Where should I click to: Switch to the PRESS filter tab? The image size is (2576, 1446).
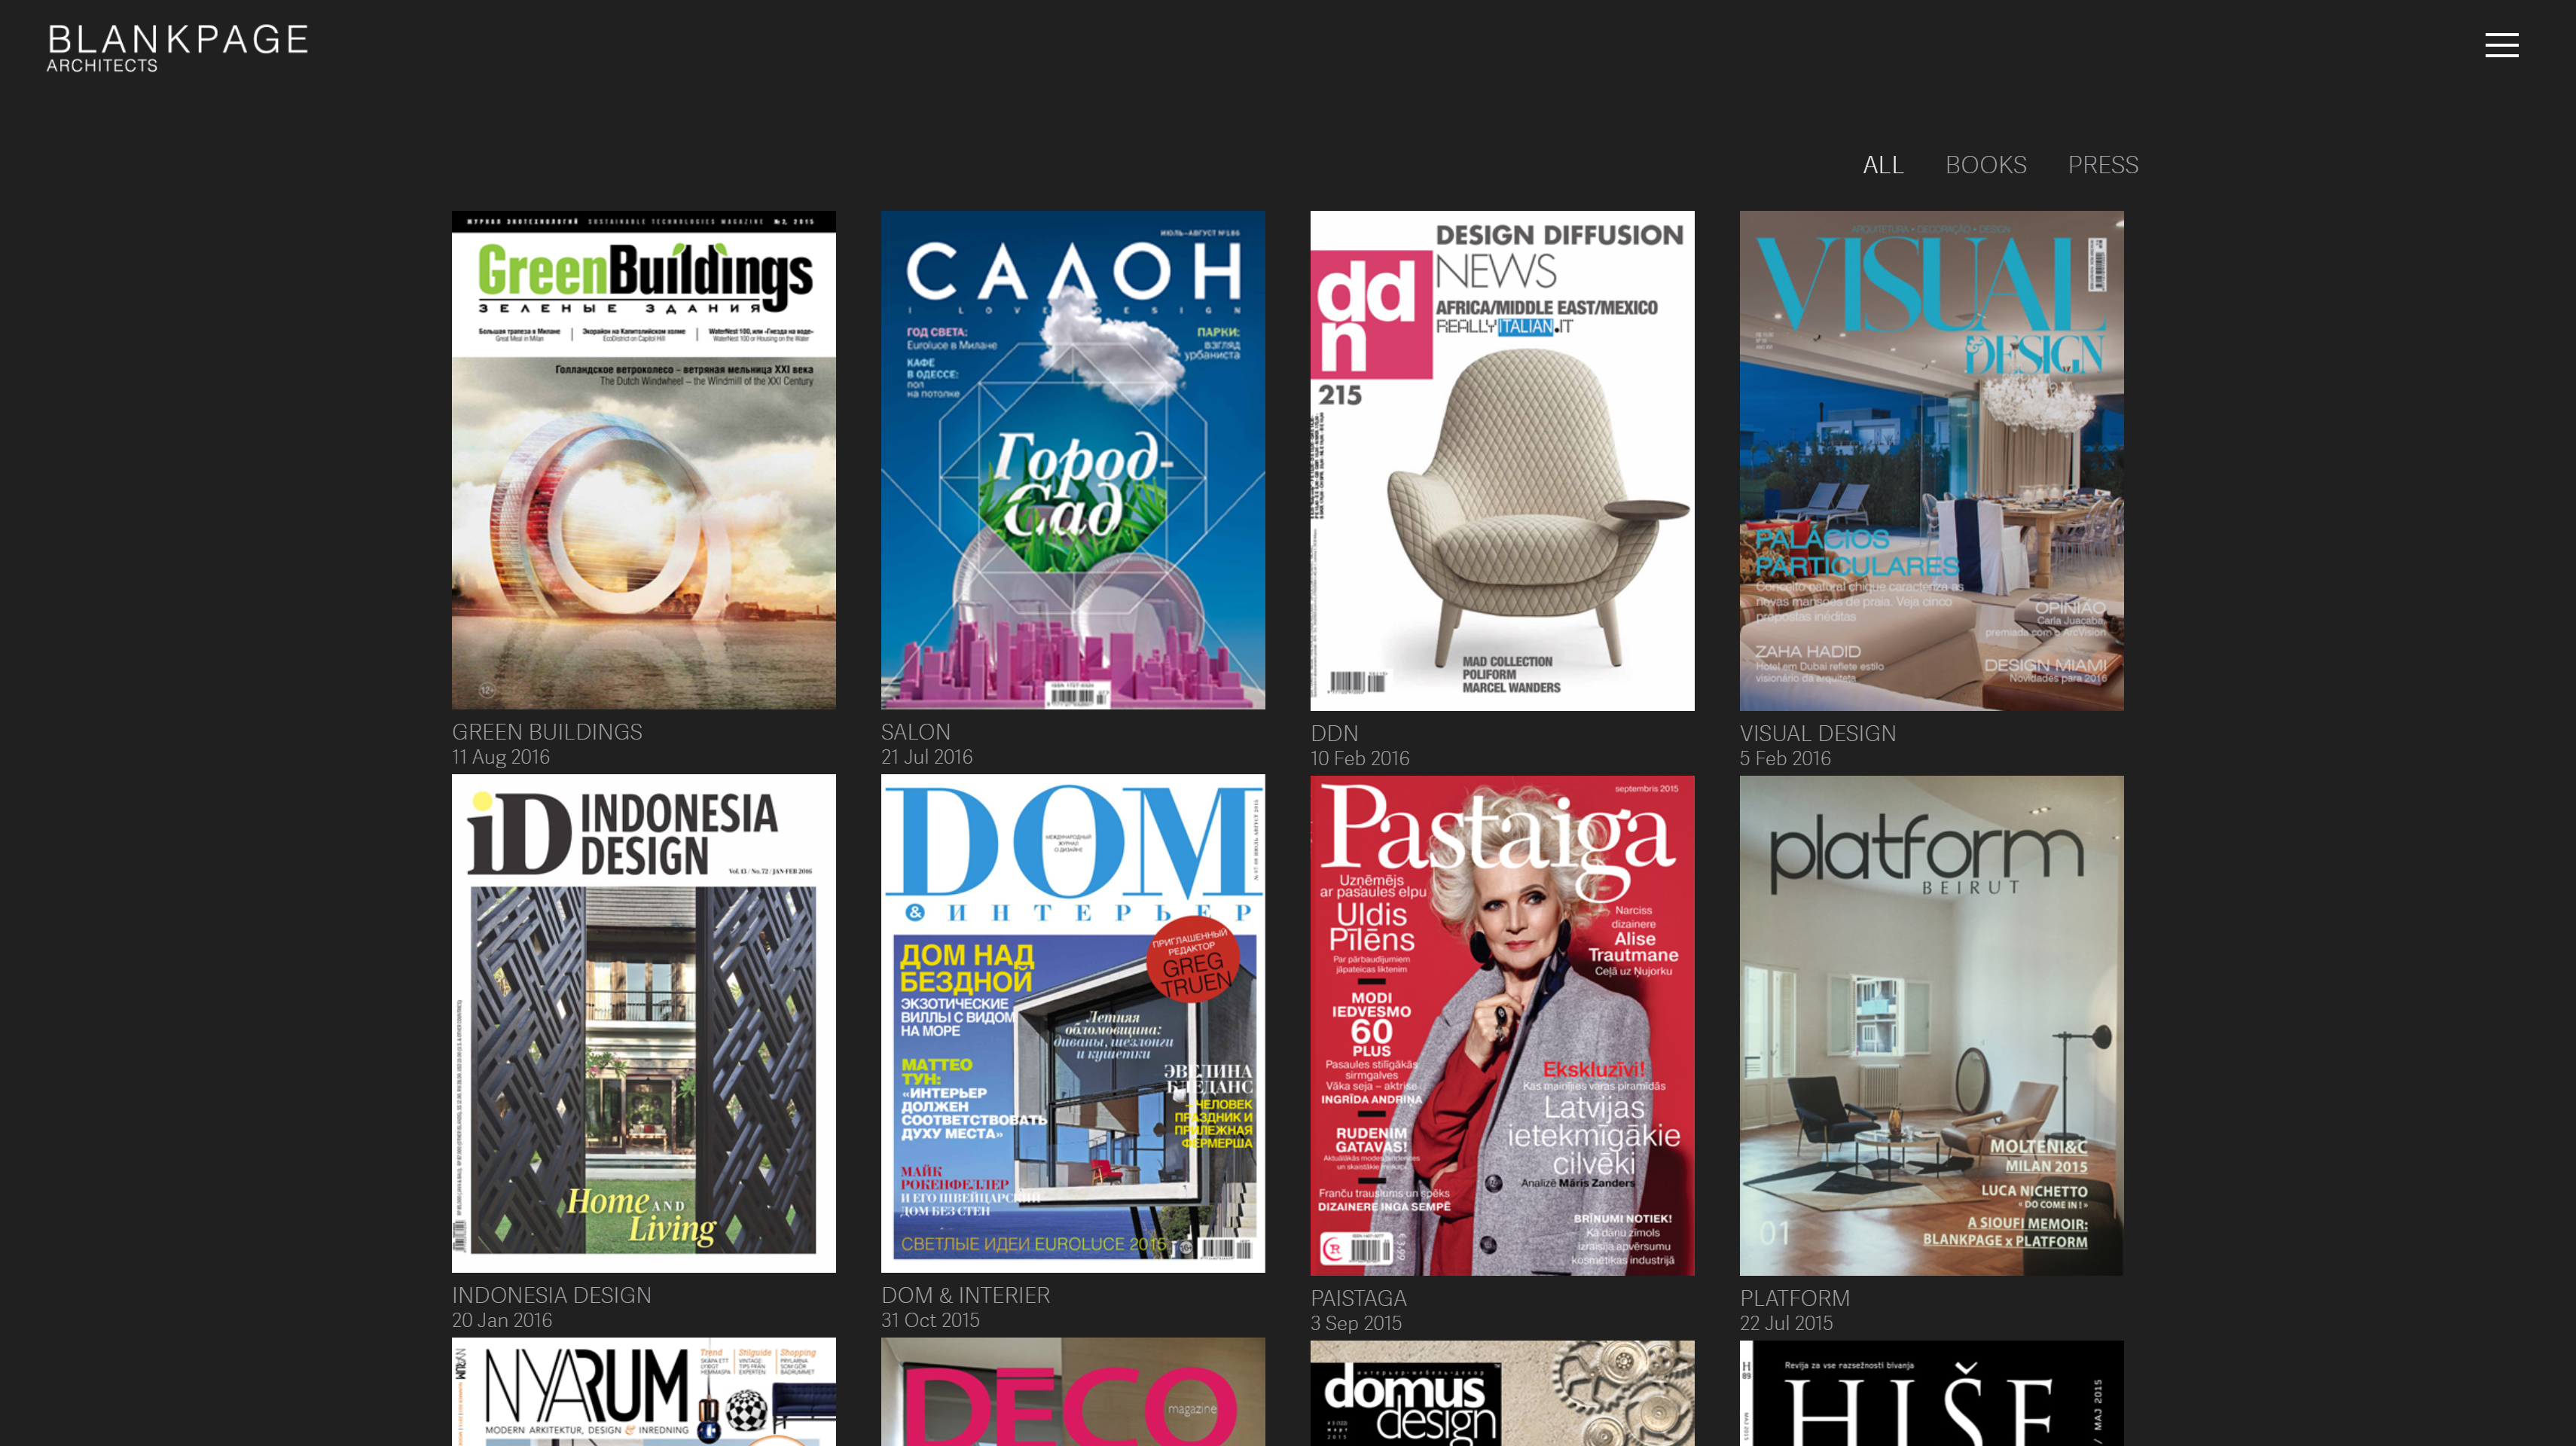tap(2102, 165)
